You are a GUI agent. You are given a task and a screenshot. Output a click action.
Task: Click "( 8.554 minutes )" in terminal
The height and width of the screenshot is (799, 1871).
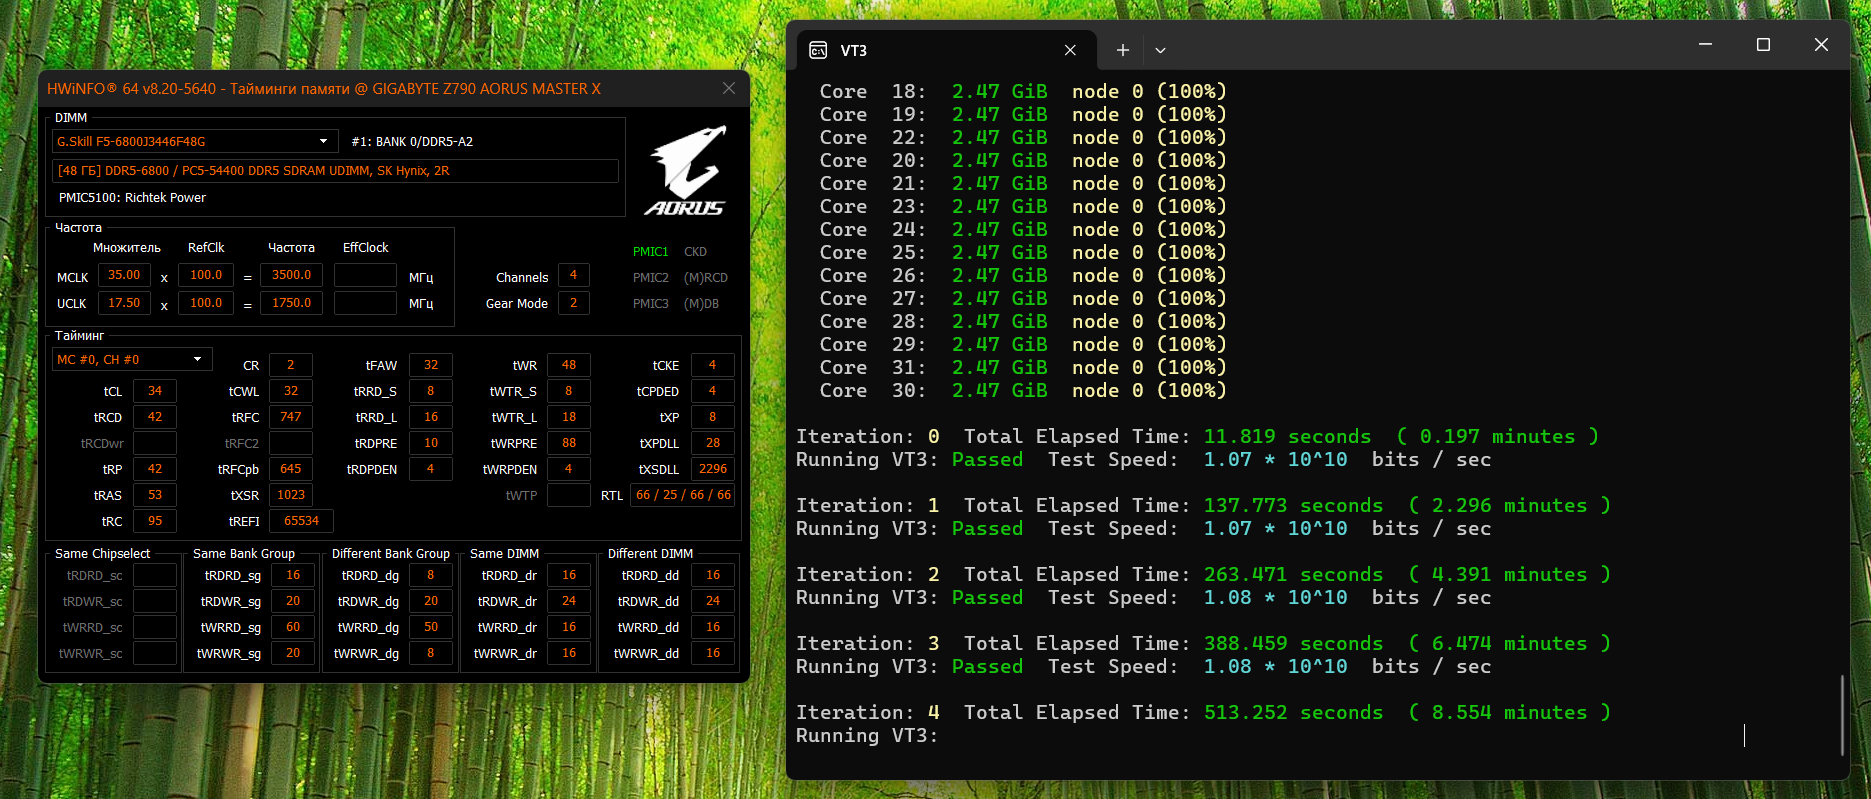click(1509, 713)
